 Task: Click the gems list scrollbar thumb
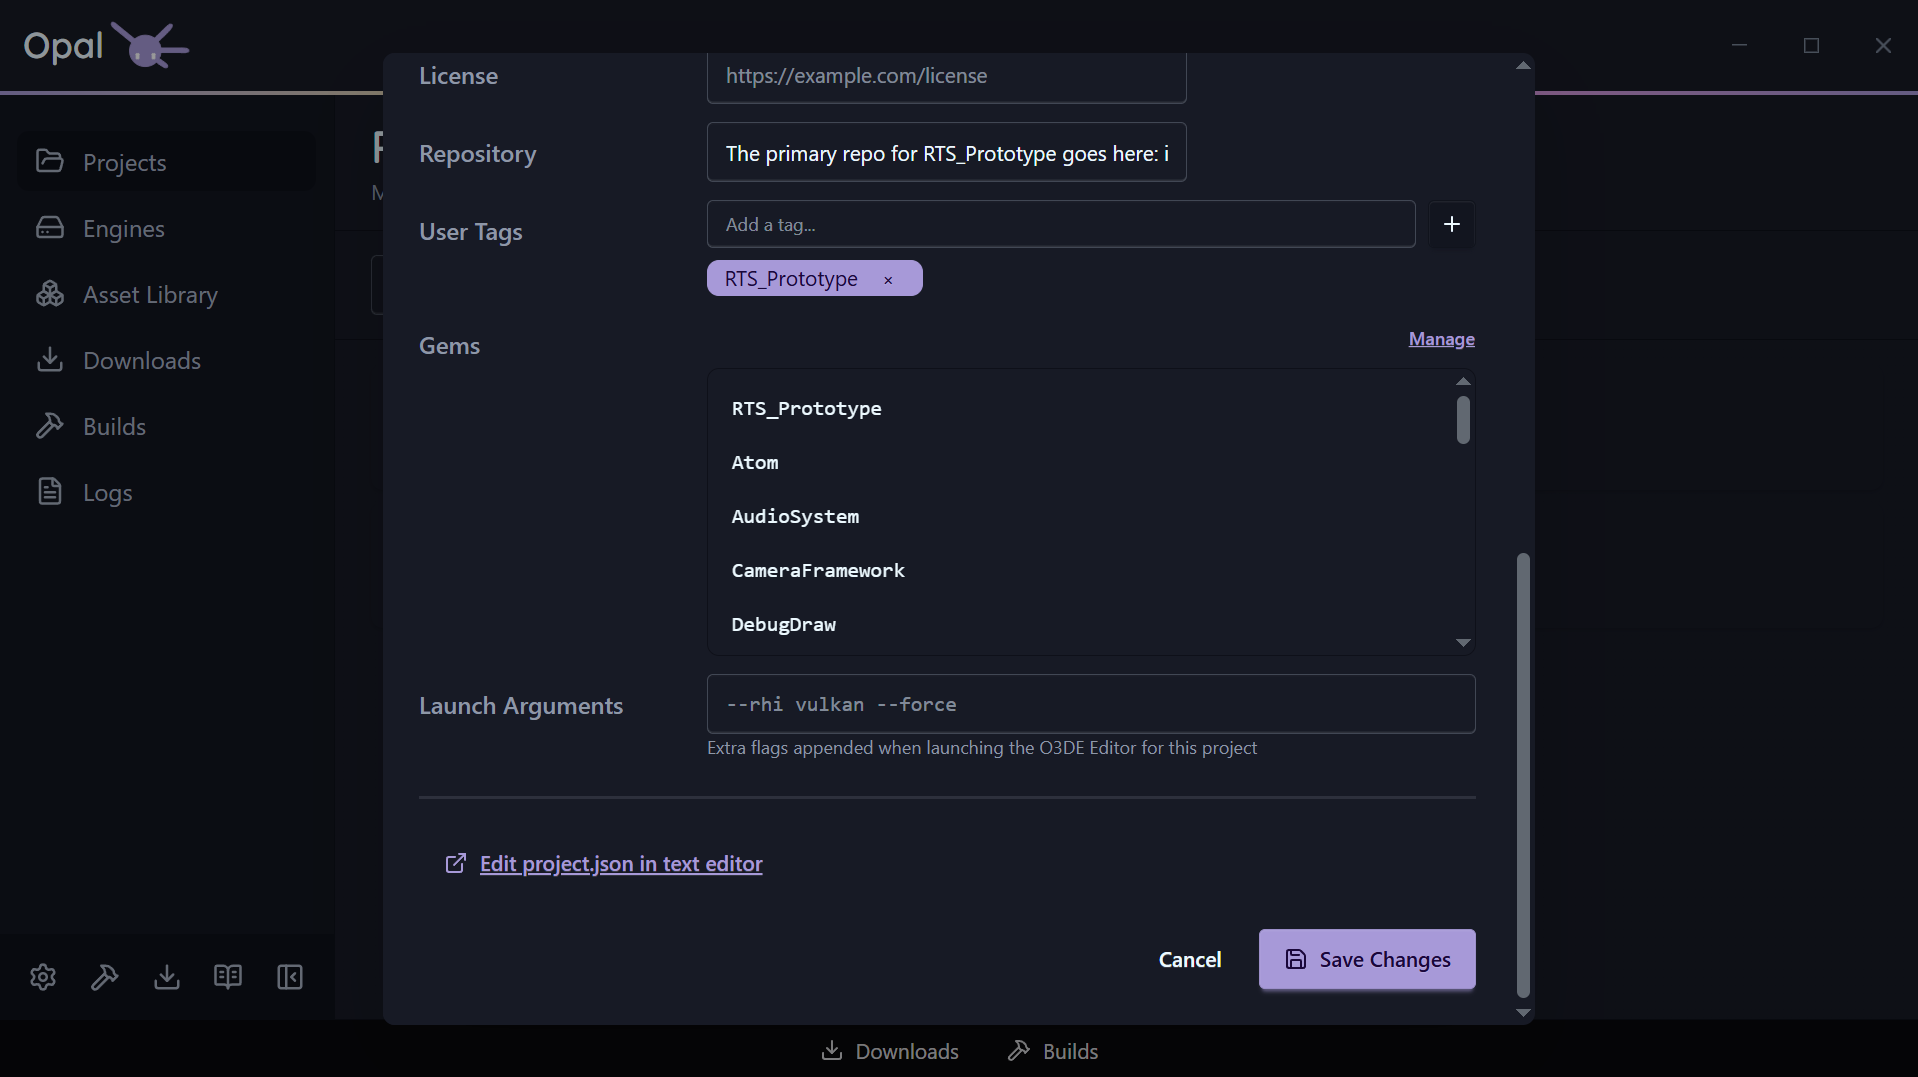click(x=1463, y=420)
